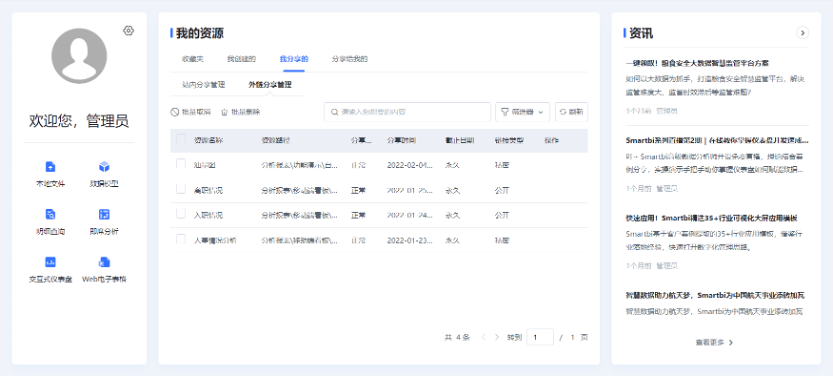Click the 链接类型 column header
Image resolution: width=834 pixels, height=376 pixels.
[x=509, y=140]
